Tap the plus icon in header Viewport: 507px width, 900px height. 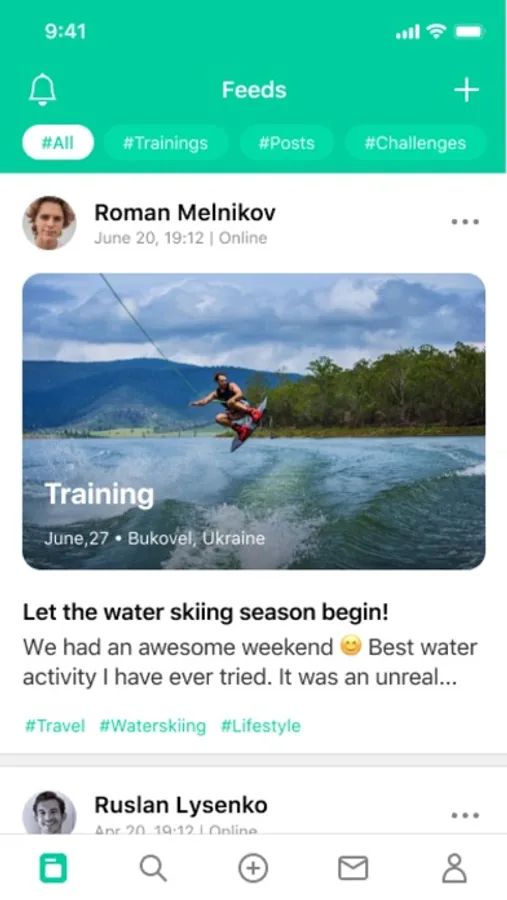coord(466,90)
